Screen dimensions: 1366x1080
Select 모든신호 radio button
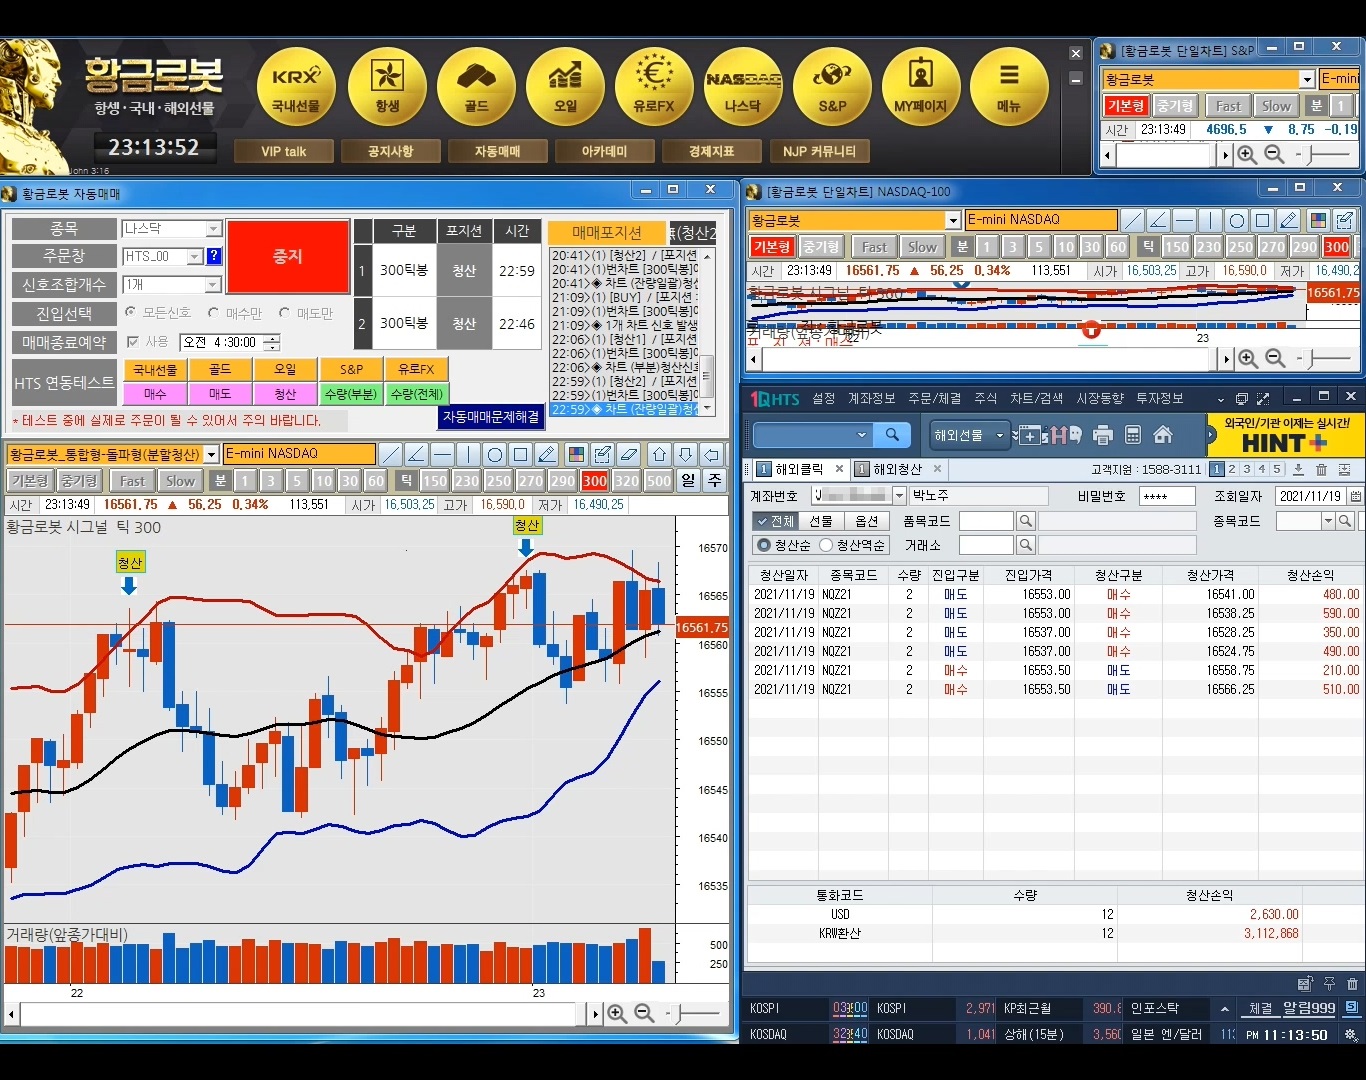[131, 313]
